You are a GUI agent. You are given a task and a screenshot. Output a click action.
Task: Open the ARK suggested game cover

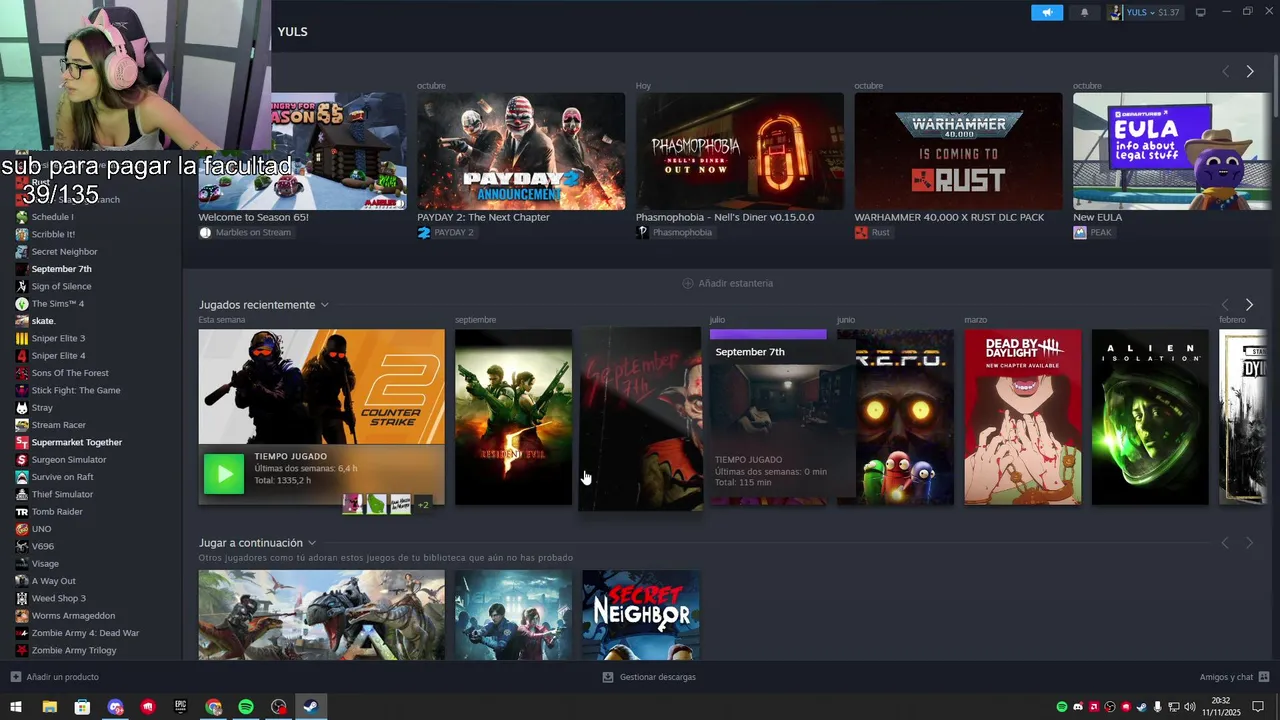(321, 615)
